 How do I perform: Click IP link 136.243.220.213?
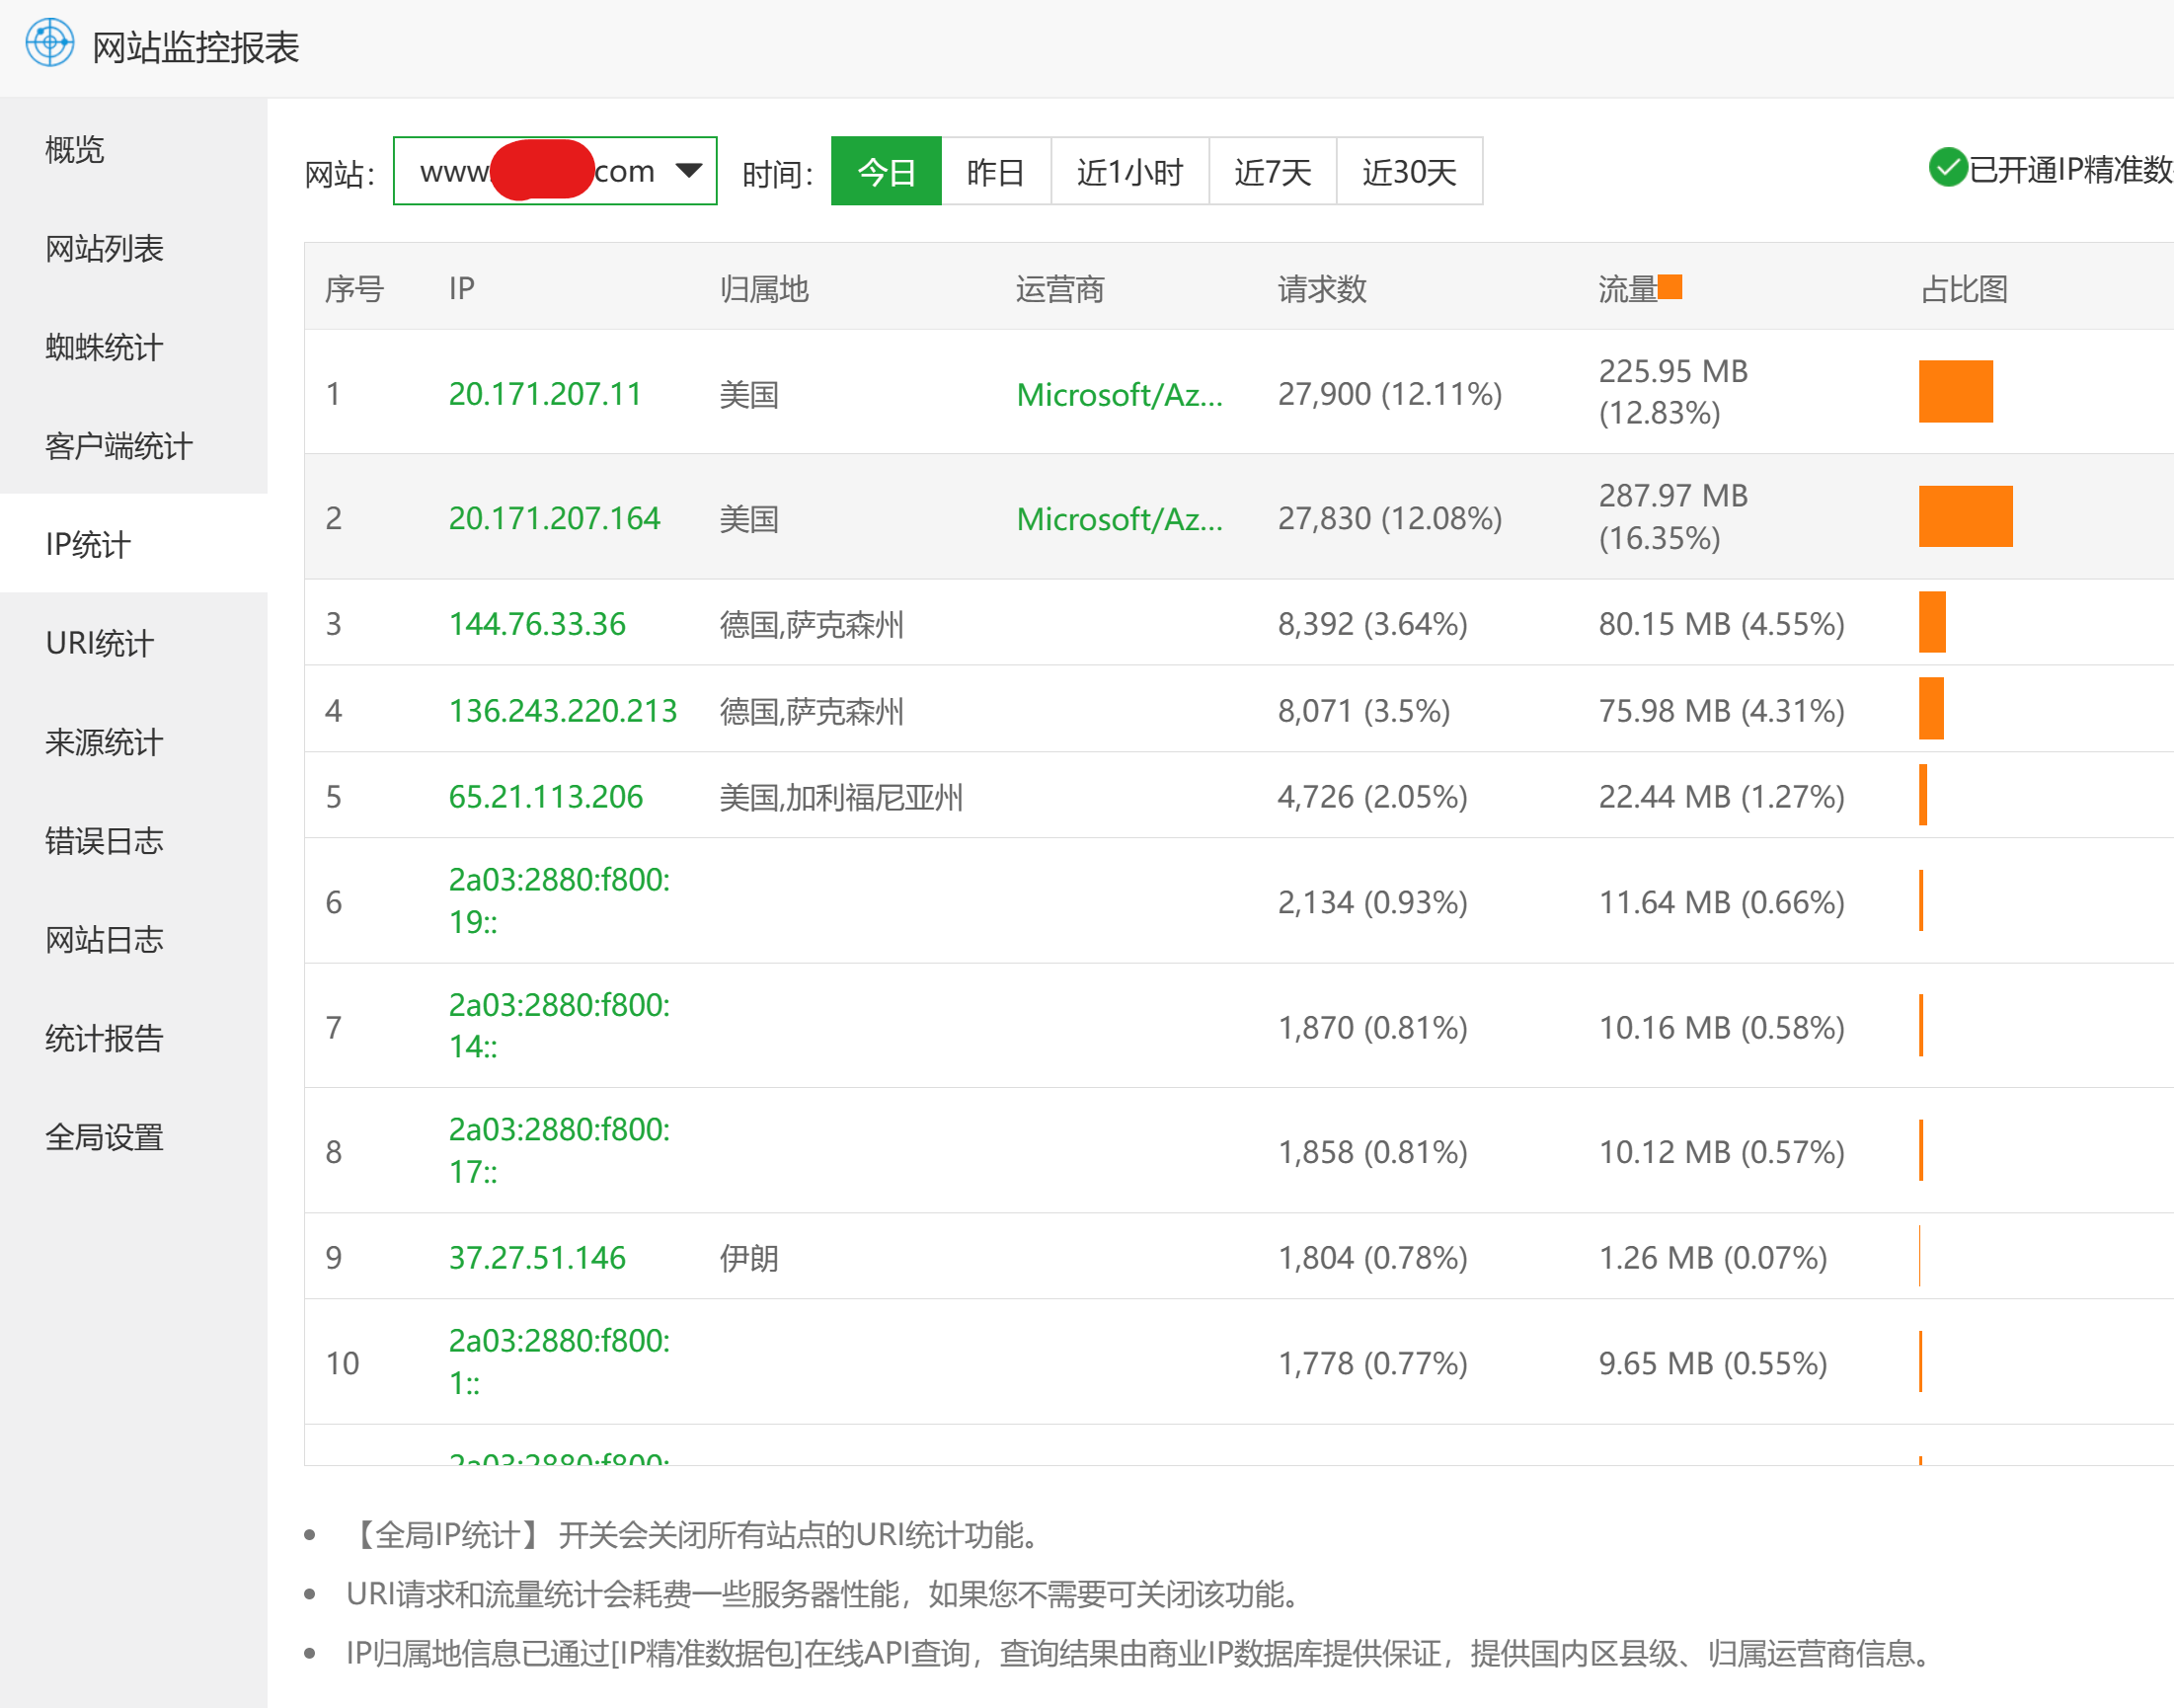pyautogui.click(x=563, y=711)
